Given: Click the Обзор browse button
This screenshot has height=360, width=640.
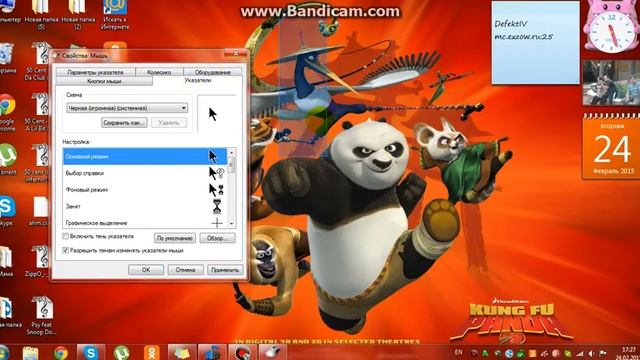Looking at the screenshot, I should pos(217,238).
